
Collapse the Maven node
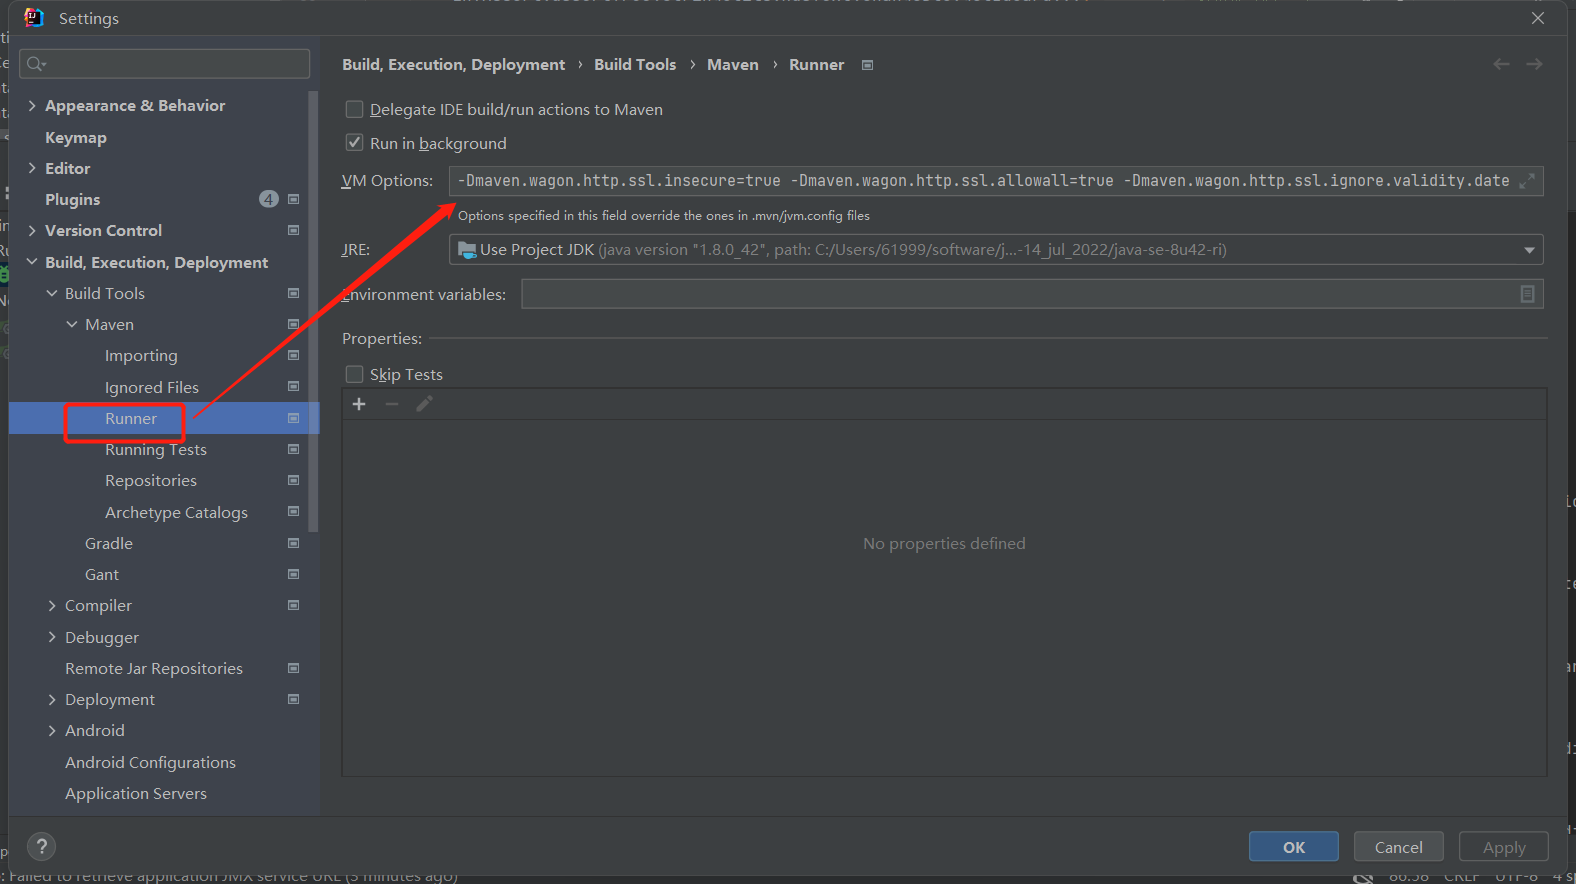tap(72, 324)
